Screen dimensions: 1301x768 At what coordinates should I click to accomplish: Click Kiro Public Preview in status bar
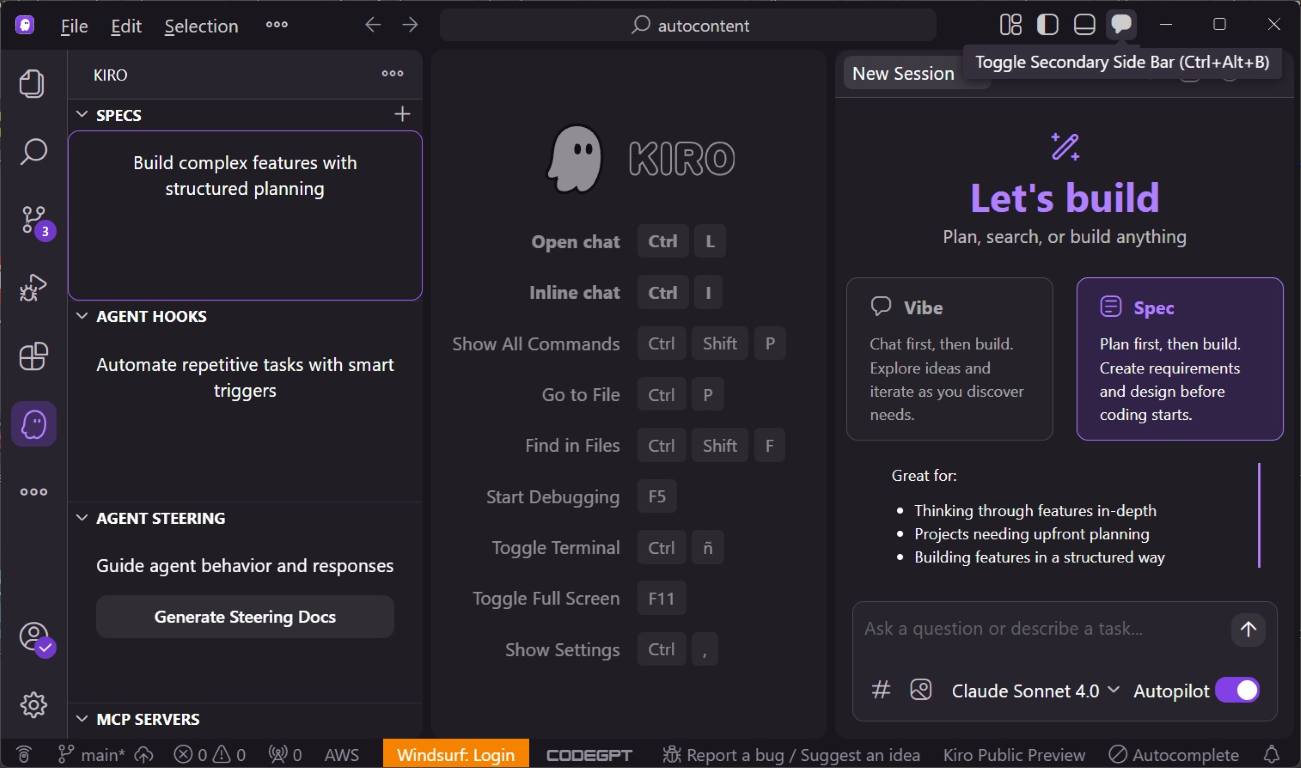[x=1014, y=755]
